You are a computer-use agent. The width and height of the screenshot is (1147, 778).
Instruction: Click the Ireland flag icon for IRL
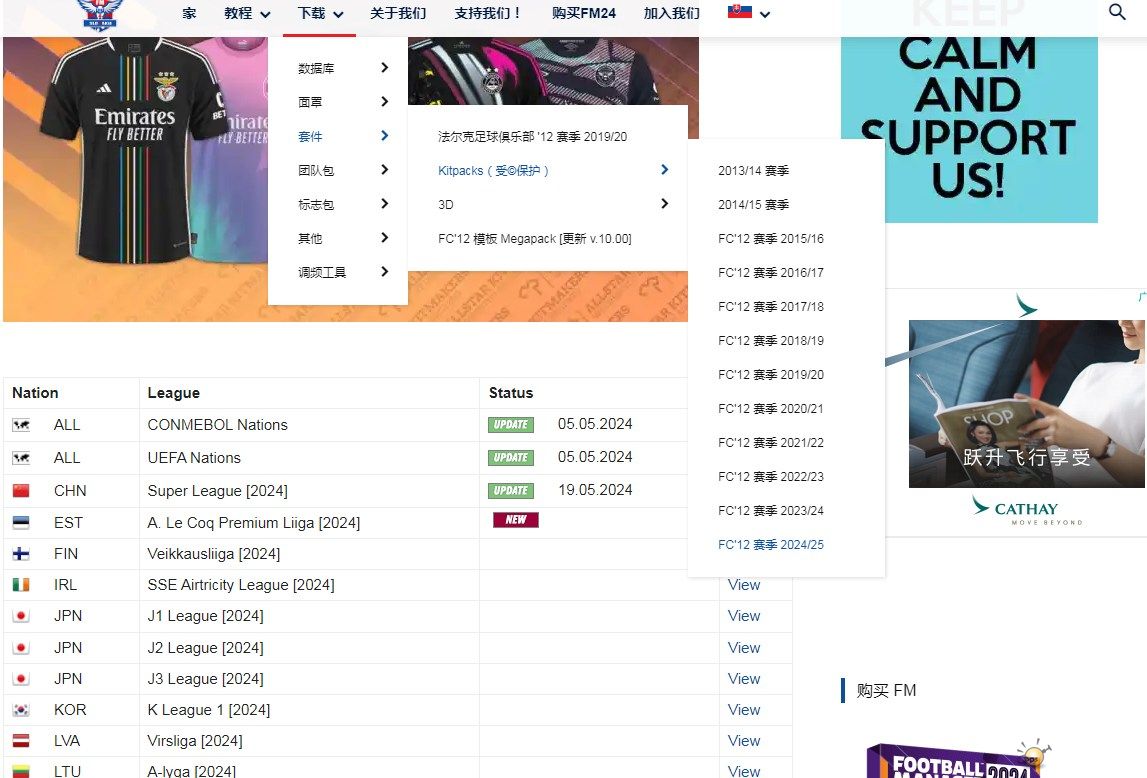point(21,585)
